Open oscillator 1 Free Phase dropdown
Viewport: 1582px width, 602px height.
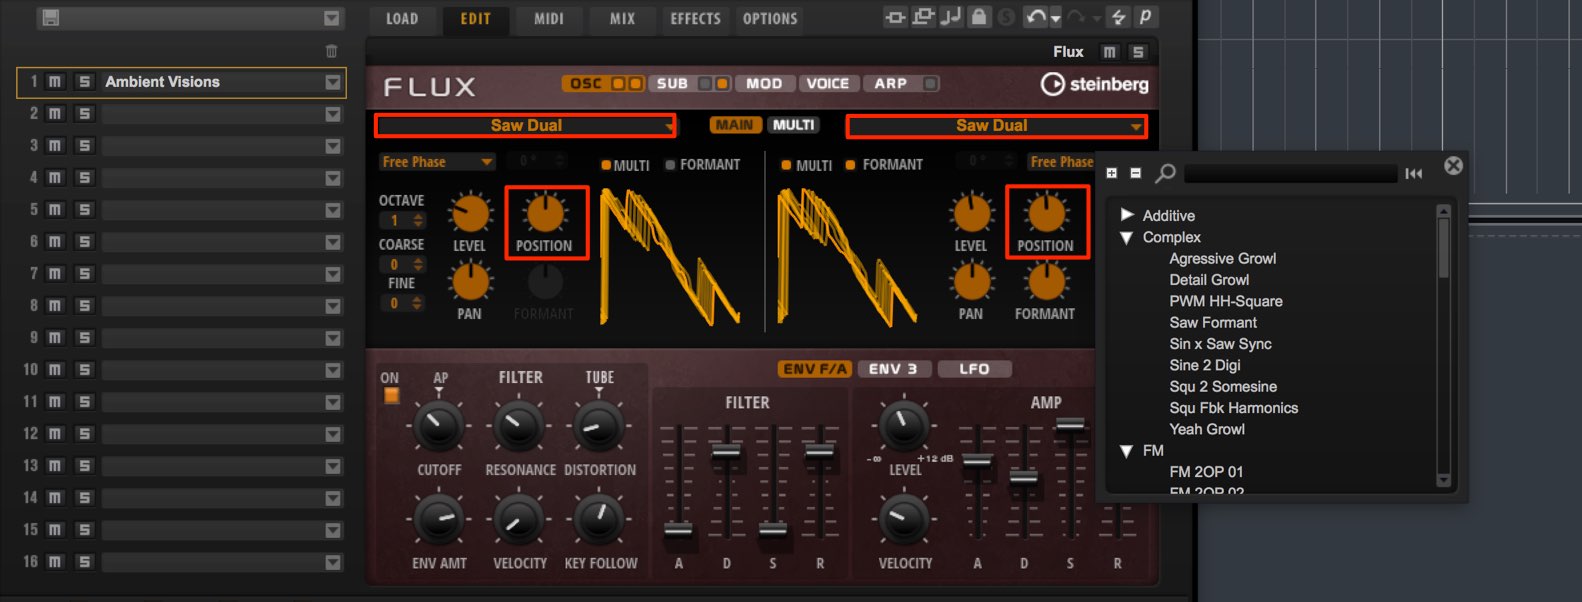click(x=436, y=162)
